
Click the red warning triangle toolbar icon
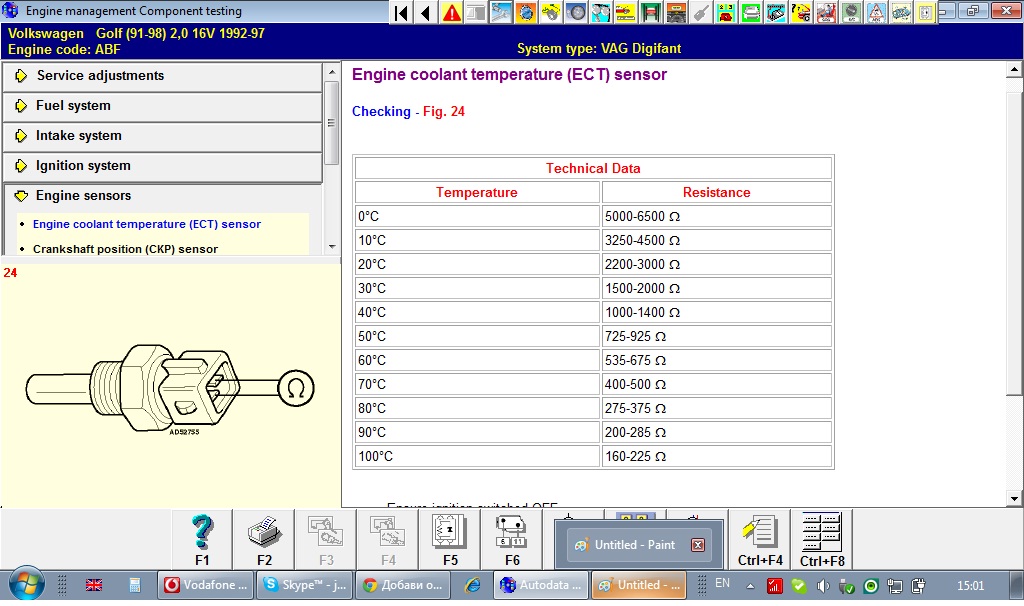click(x=452, y=13)
